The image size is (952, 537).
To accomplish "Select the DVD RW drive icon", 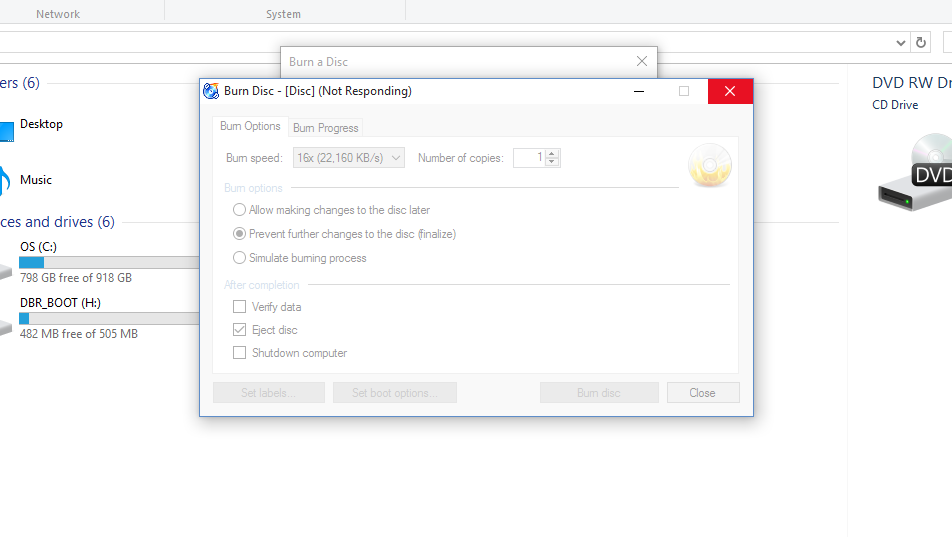I will (916, 173).
